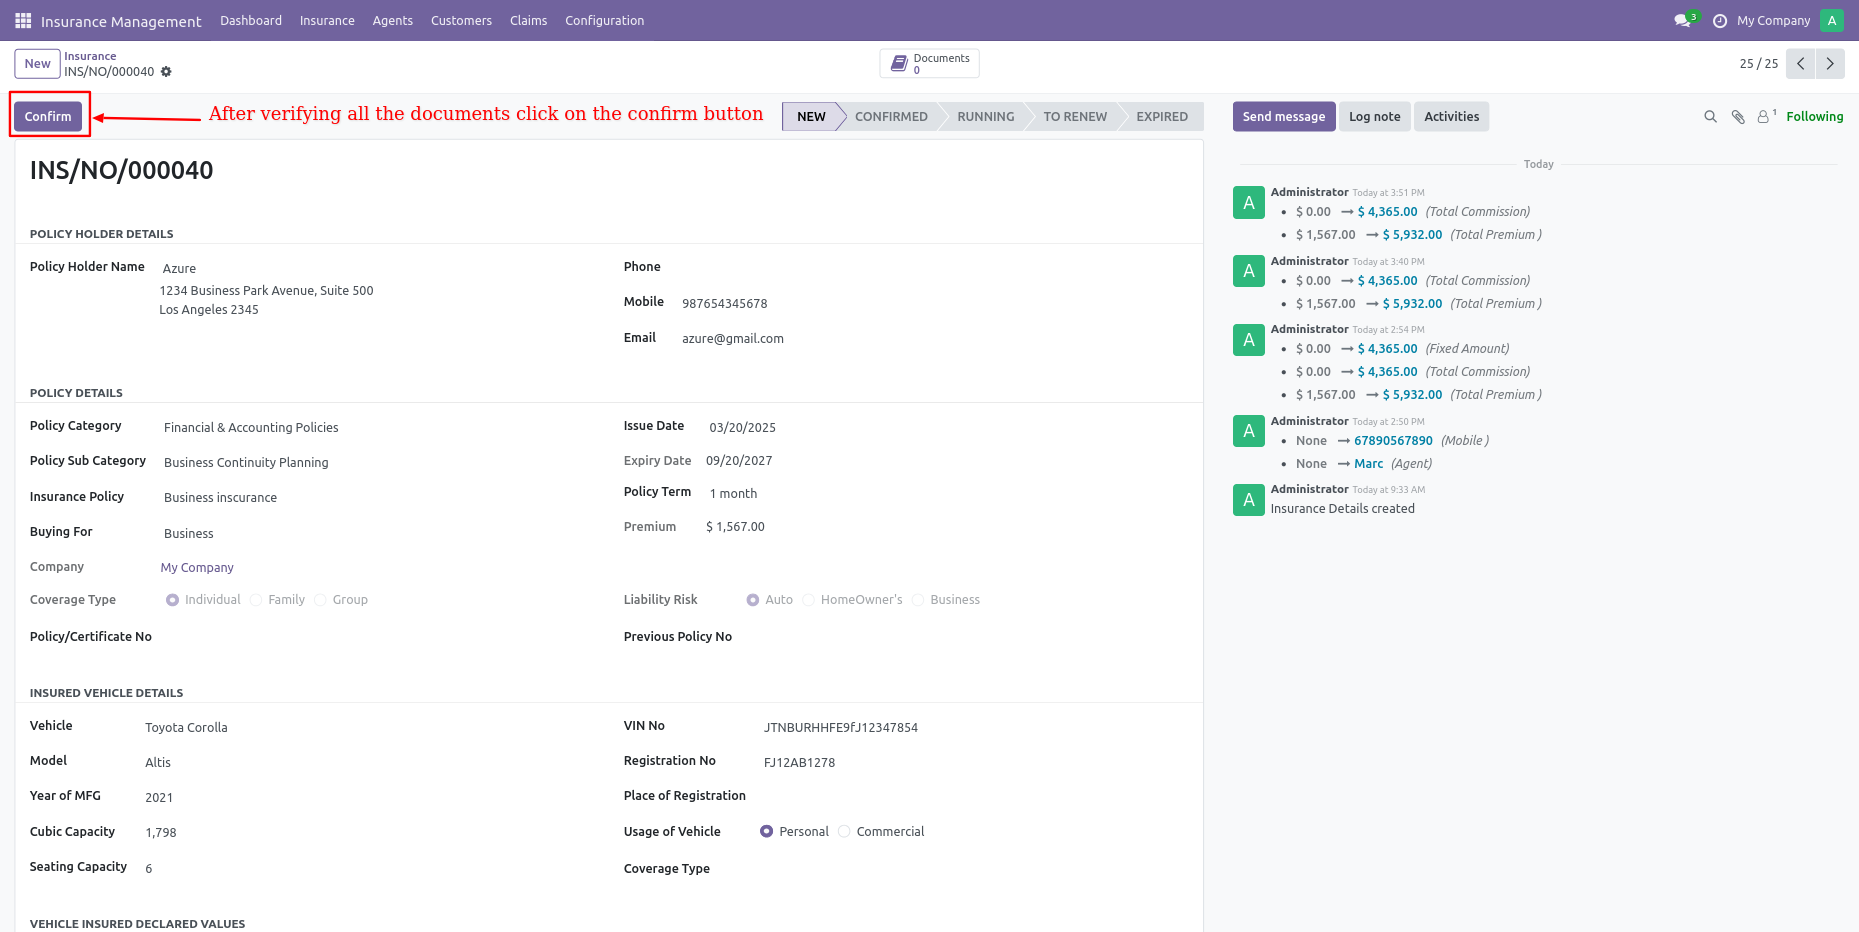This screenshot has height=932, width=1859.
Task: Set status to TO RENEW stage
Action: pyautogui.click(x=1075, y=117)
